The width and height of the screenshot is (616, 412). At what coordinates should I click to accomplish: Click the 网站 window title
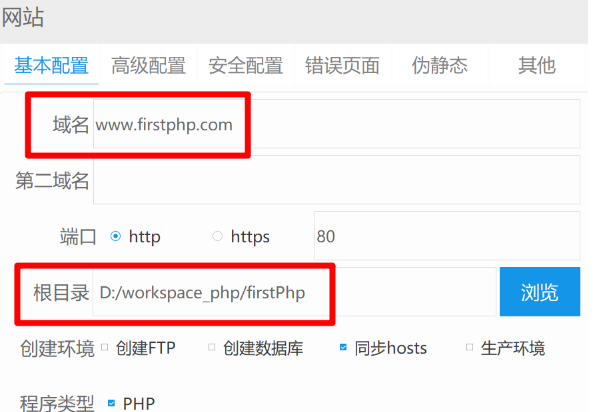pos(23,18)
